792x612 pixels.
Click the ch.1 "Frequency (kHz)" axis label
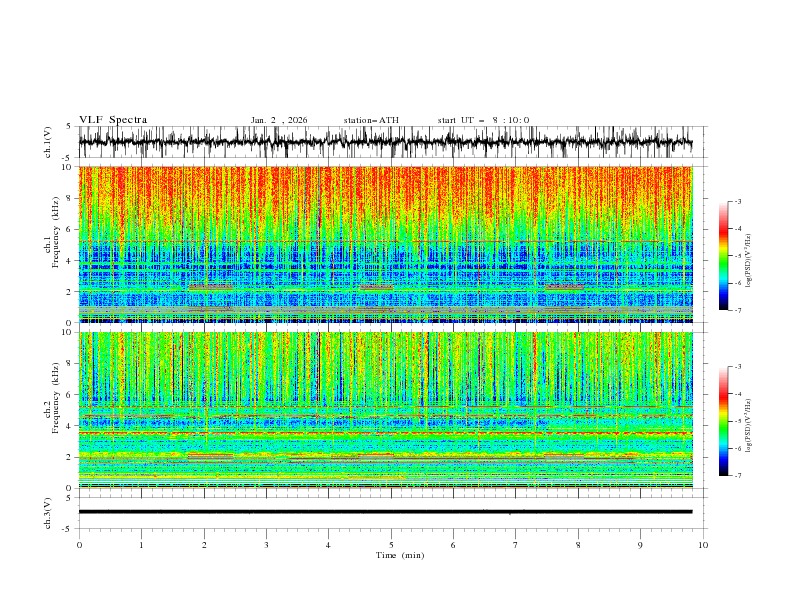point(56,230)
